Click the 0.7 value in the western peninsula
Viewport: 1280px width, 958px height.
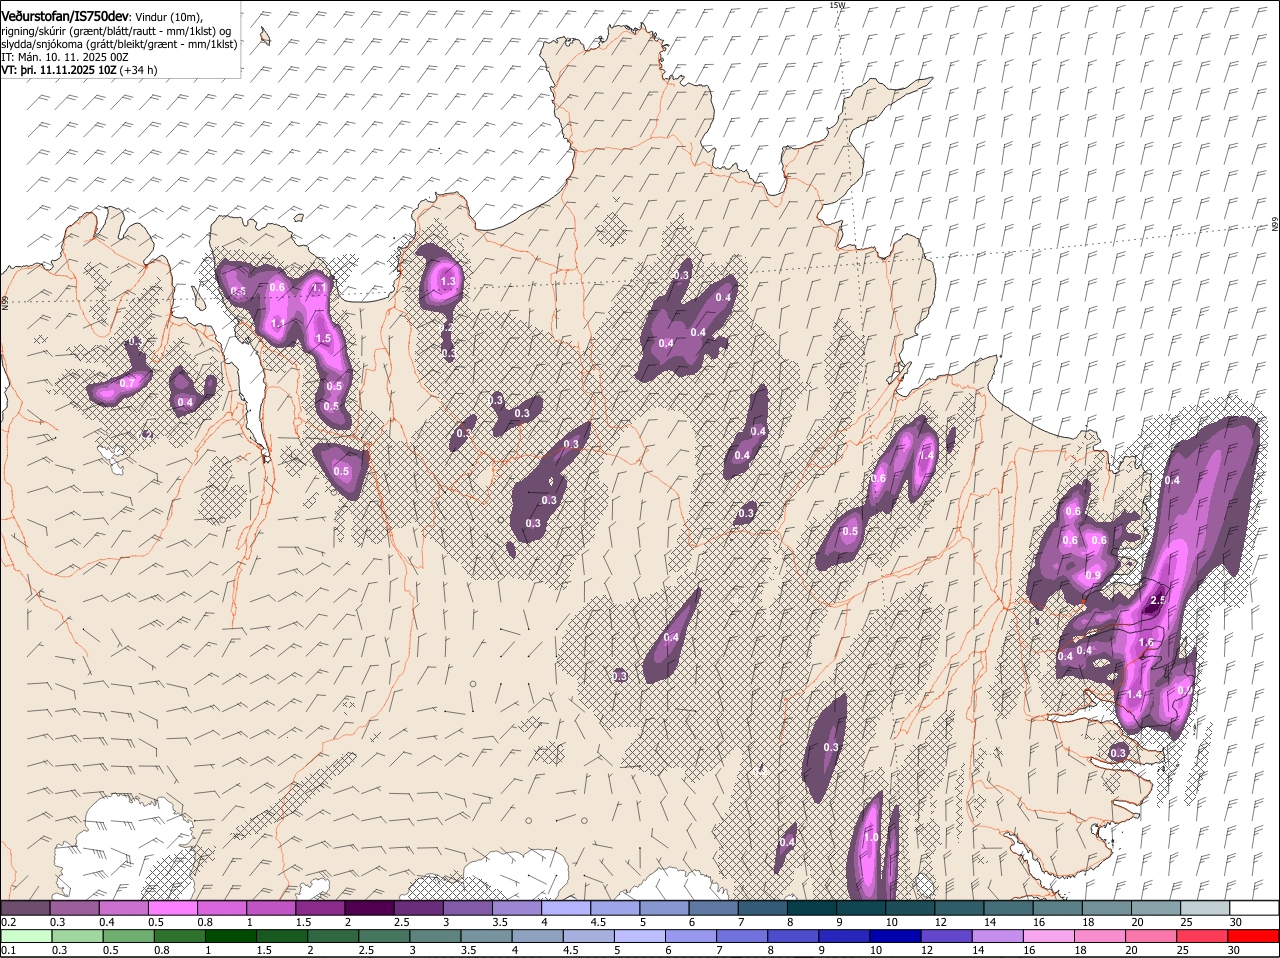127,383
